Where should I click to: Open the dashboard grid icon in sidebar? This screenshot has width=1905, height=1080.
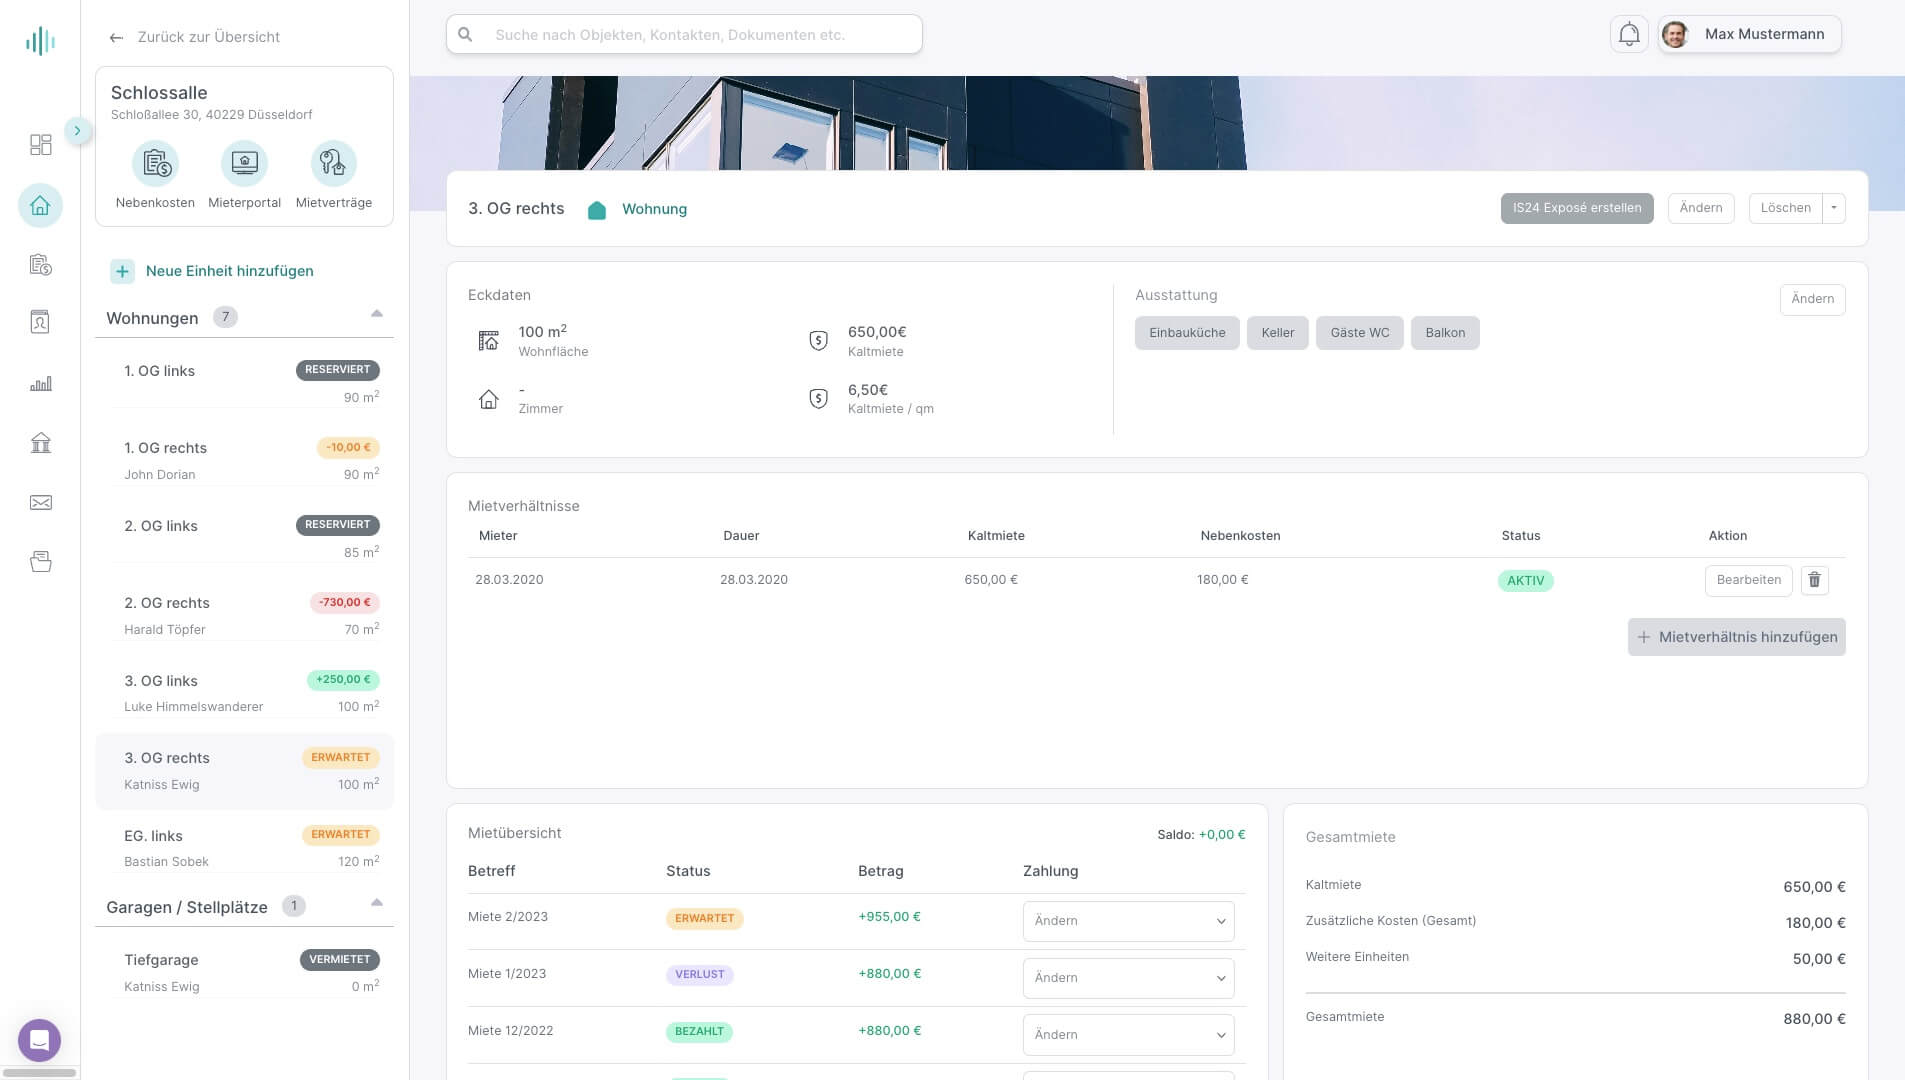(x=41, y=145)
